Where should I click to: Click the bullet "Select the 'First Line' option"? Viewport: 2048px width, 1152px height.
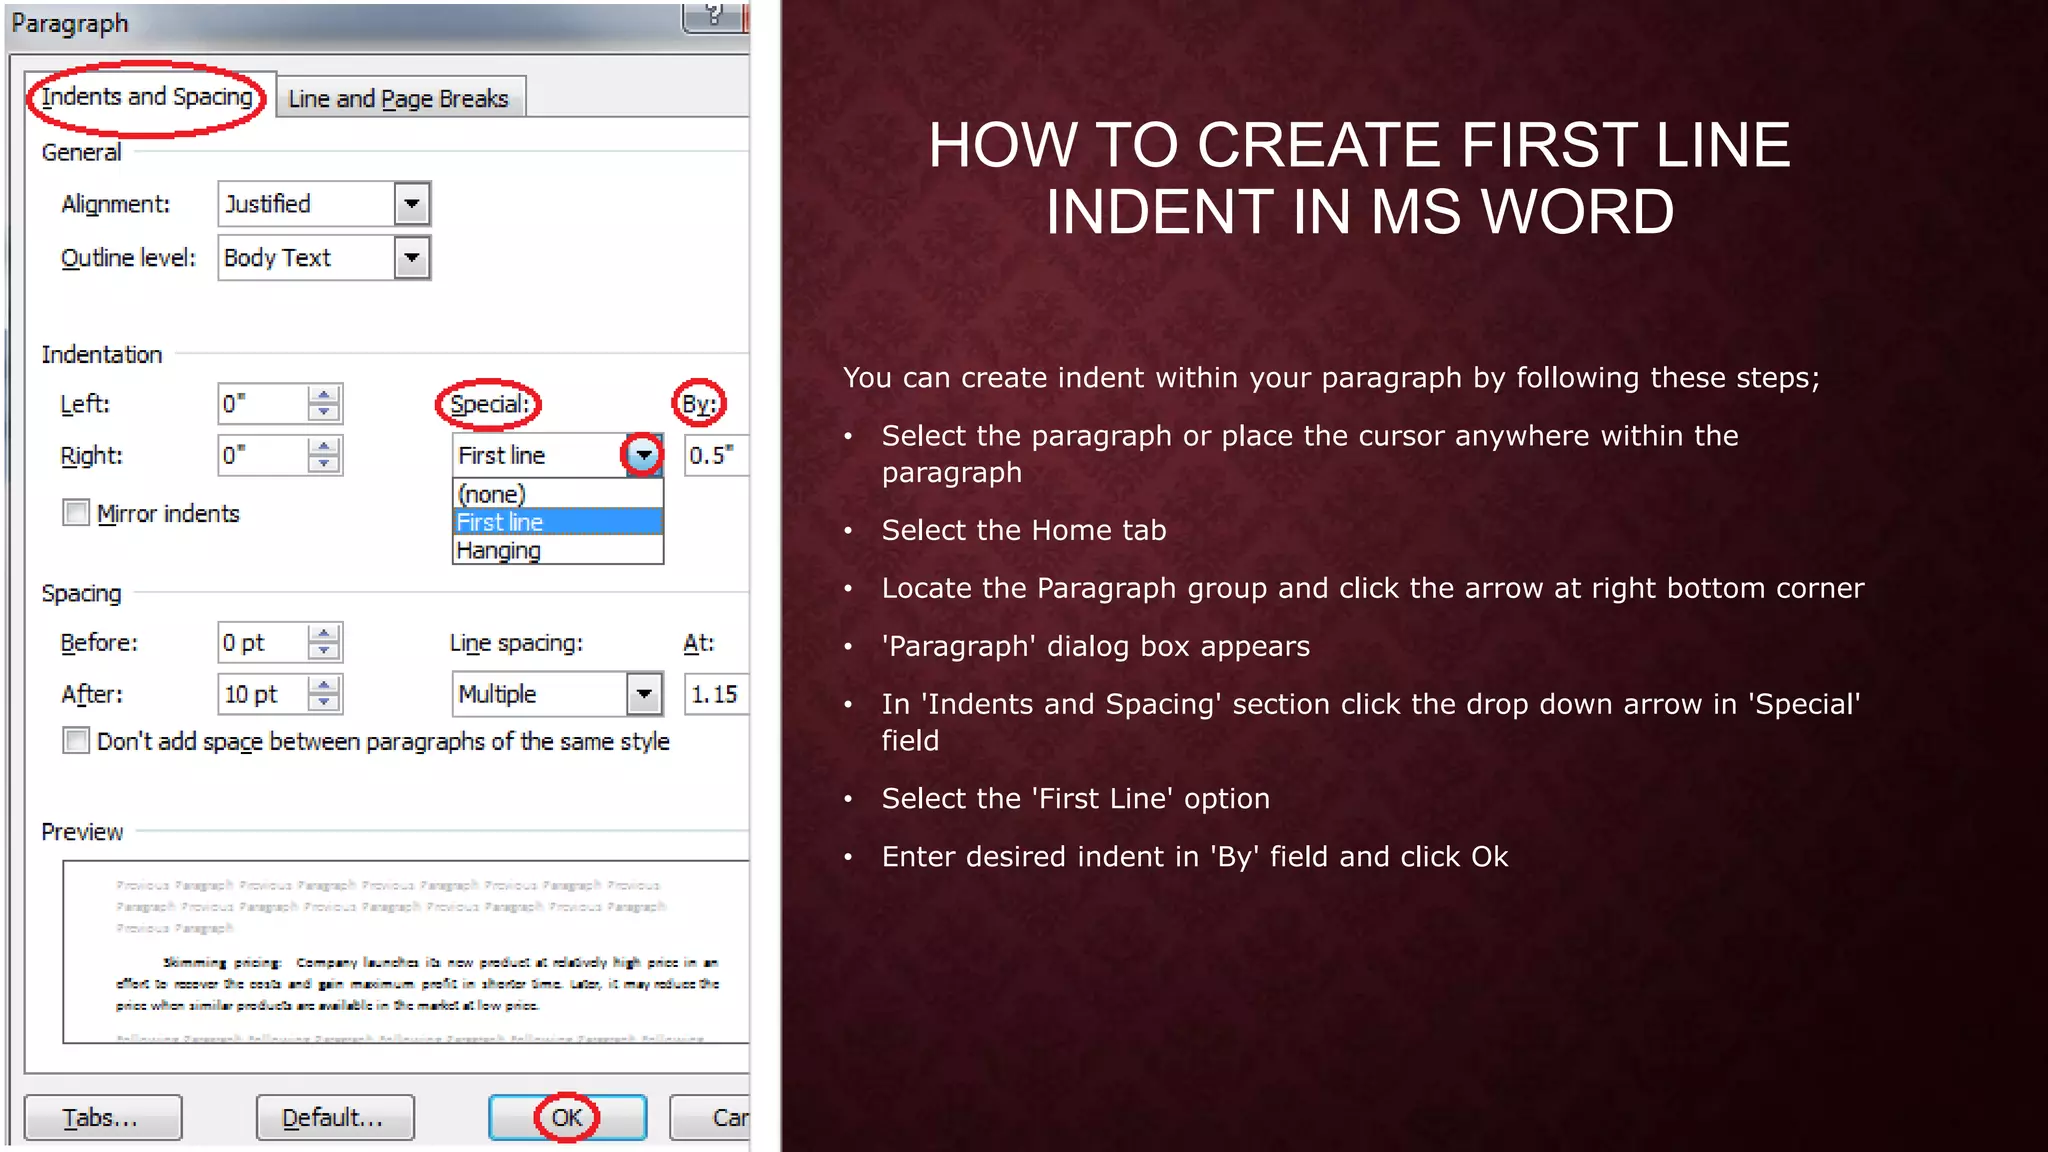1076,798
